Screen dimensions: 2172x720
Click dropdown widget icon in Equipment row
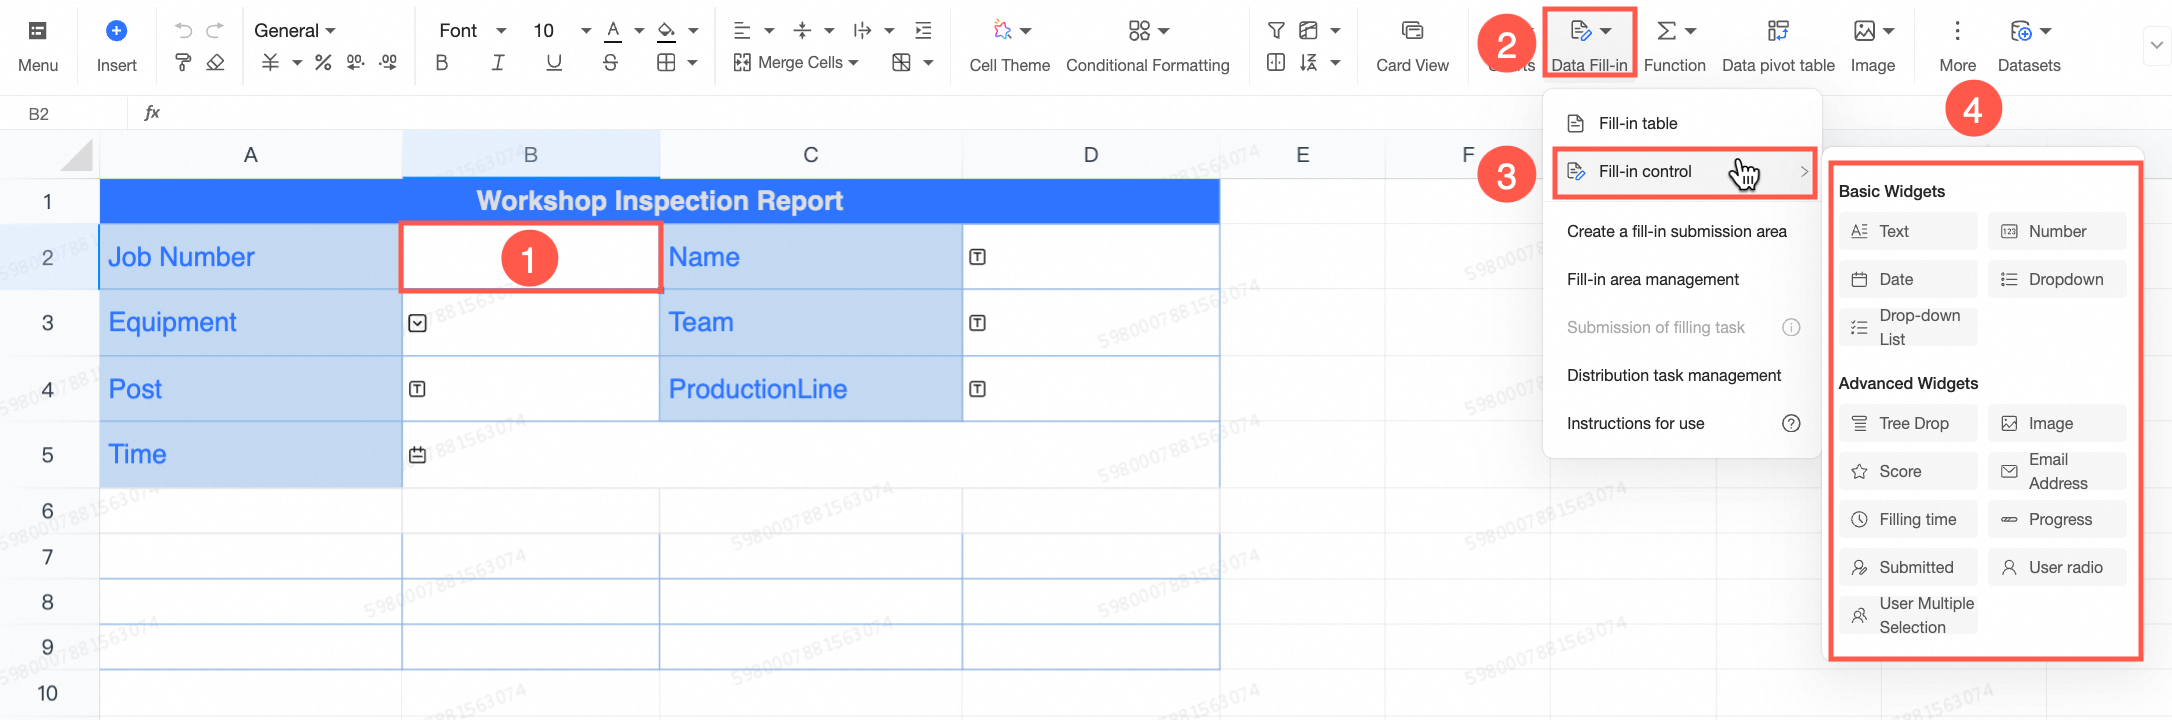[x=418, y=323]
